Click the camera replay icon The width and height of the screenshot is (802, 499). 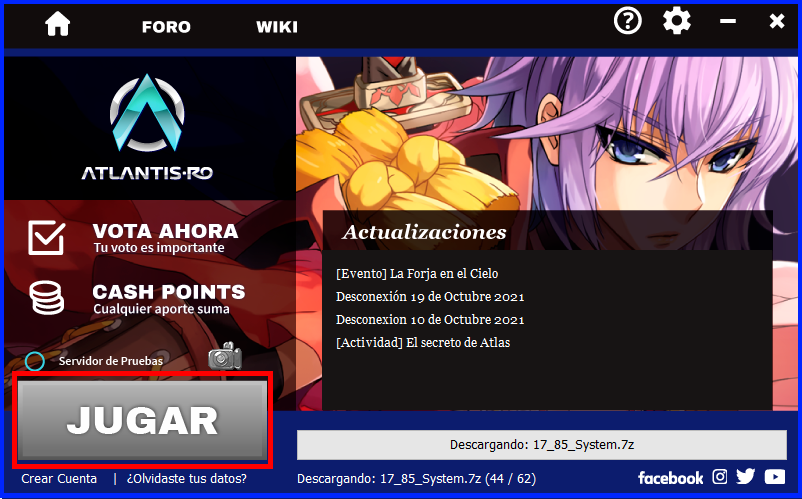coord(225,356)
